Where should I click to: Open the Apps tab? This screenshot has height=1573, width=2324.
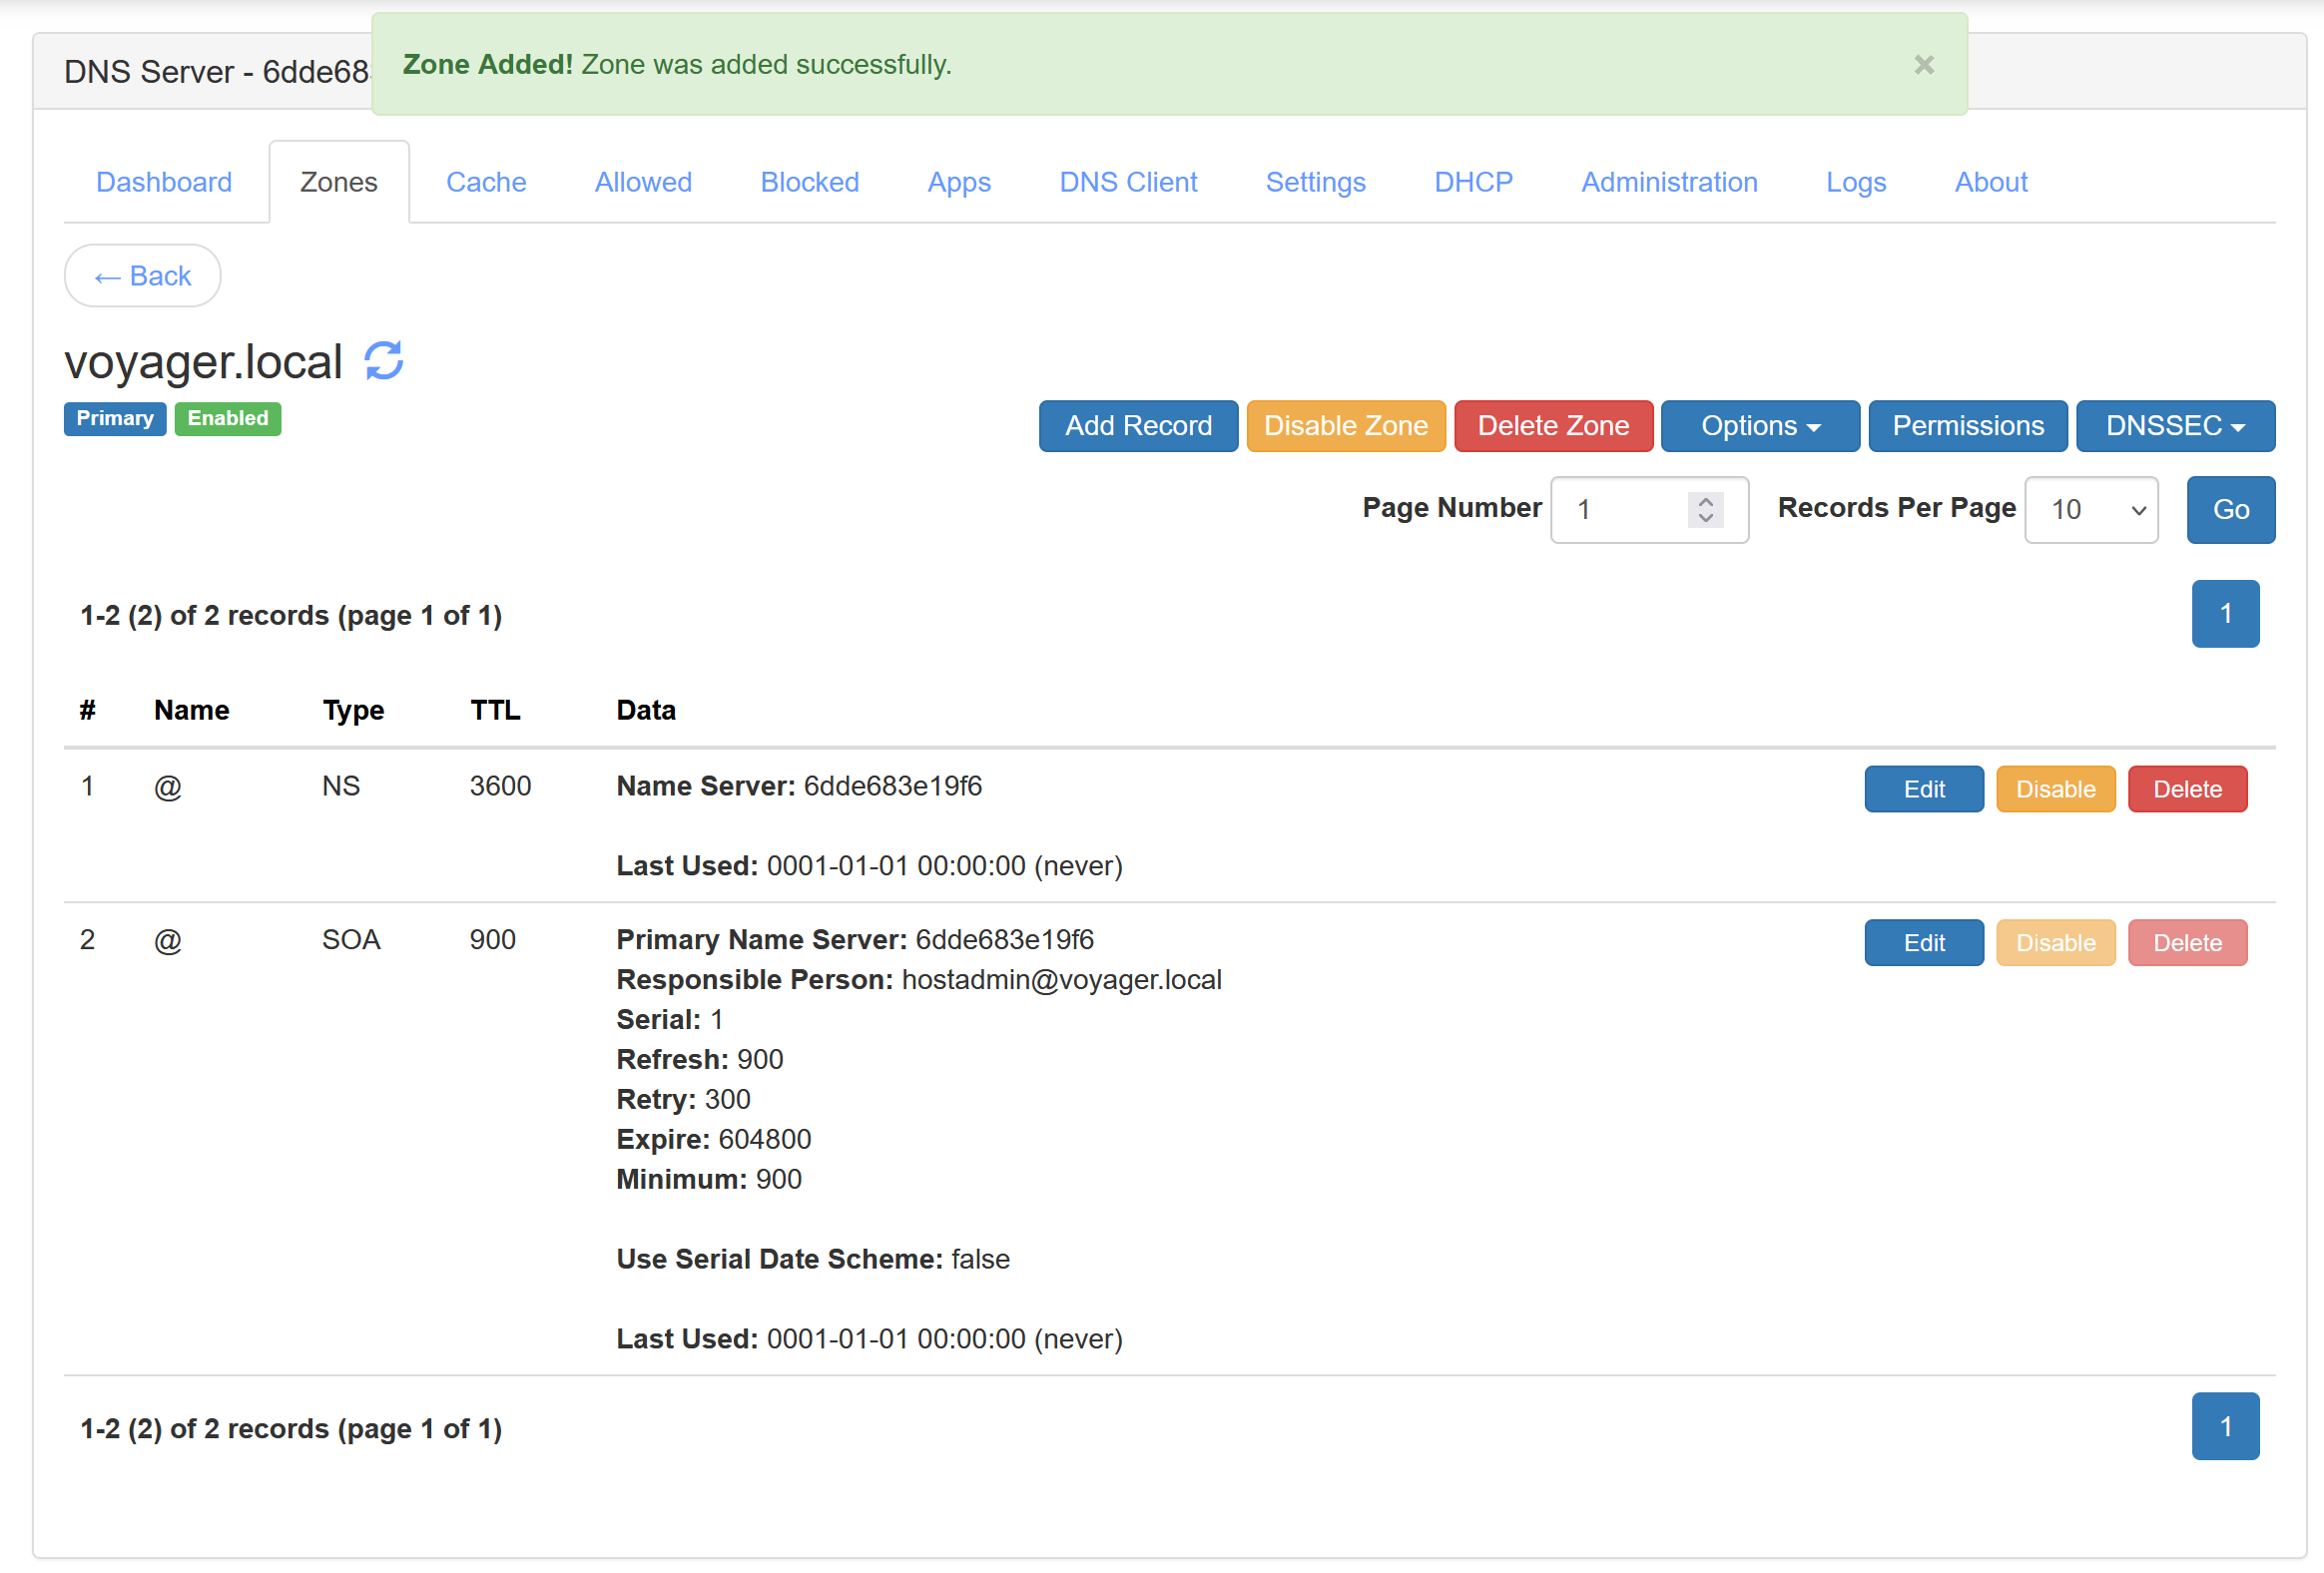tap(958, 182)
